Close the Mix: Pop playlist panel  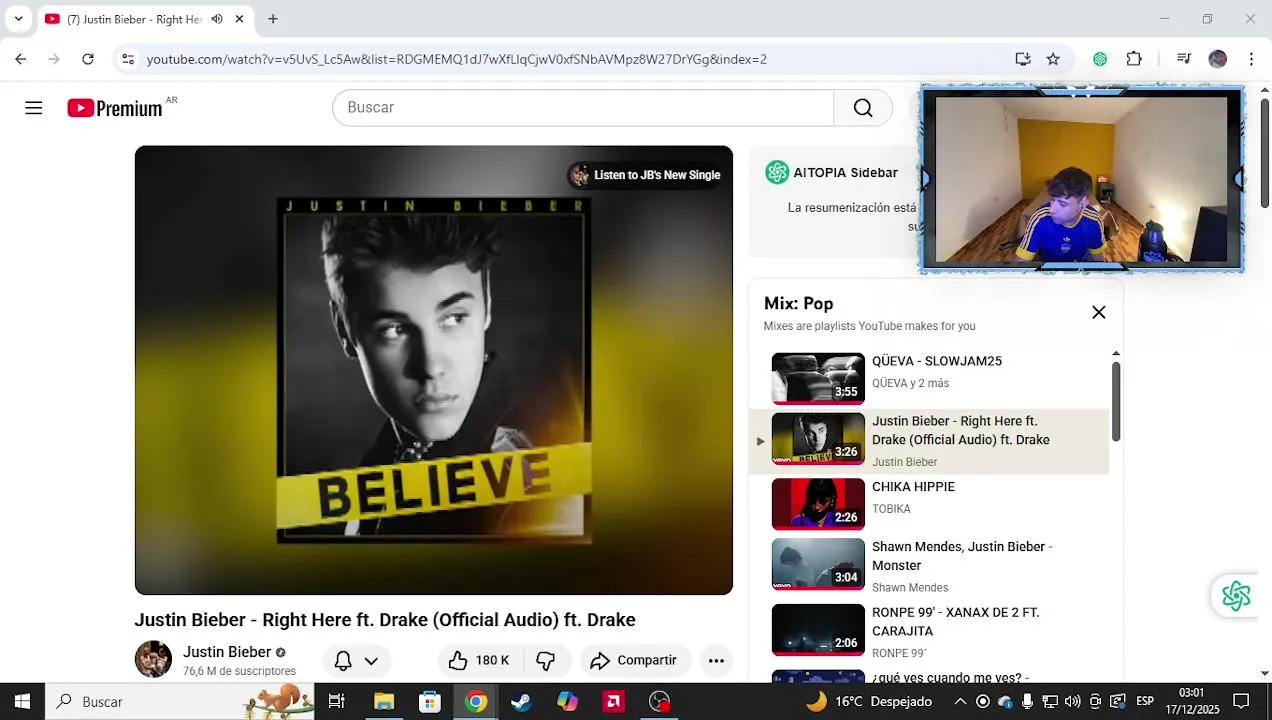(x=1098, y=313)
